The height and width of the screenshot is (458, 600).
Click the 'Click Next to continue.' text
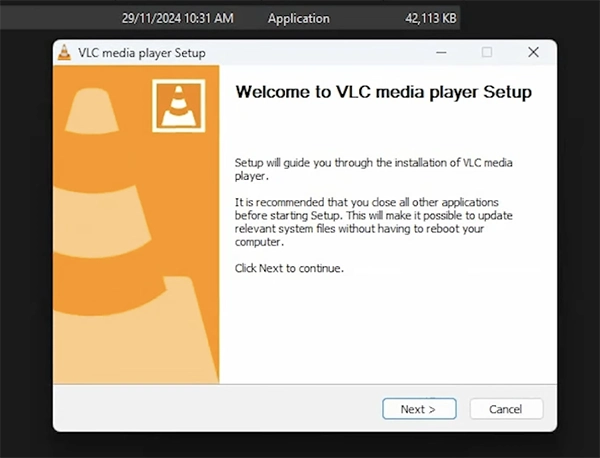pyautogui.click(x=289, y=268)
